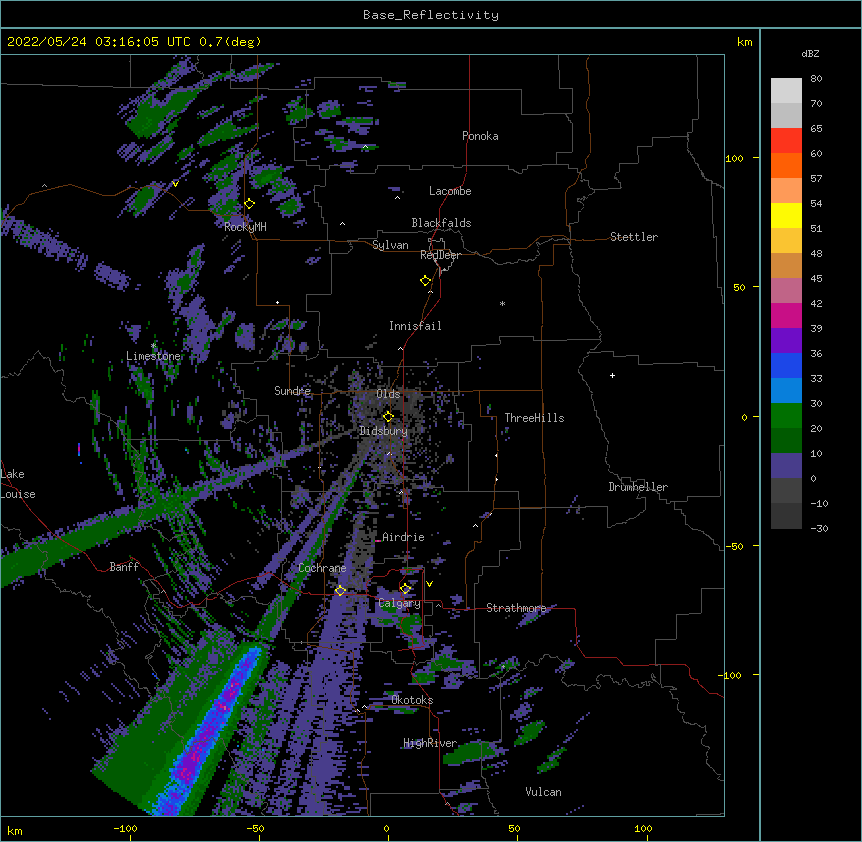Click the HighRiver town label
Viewport: 862px width, 842px height.
[430, 743]
